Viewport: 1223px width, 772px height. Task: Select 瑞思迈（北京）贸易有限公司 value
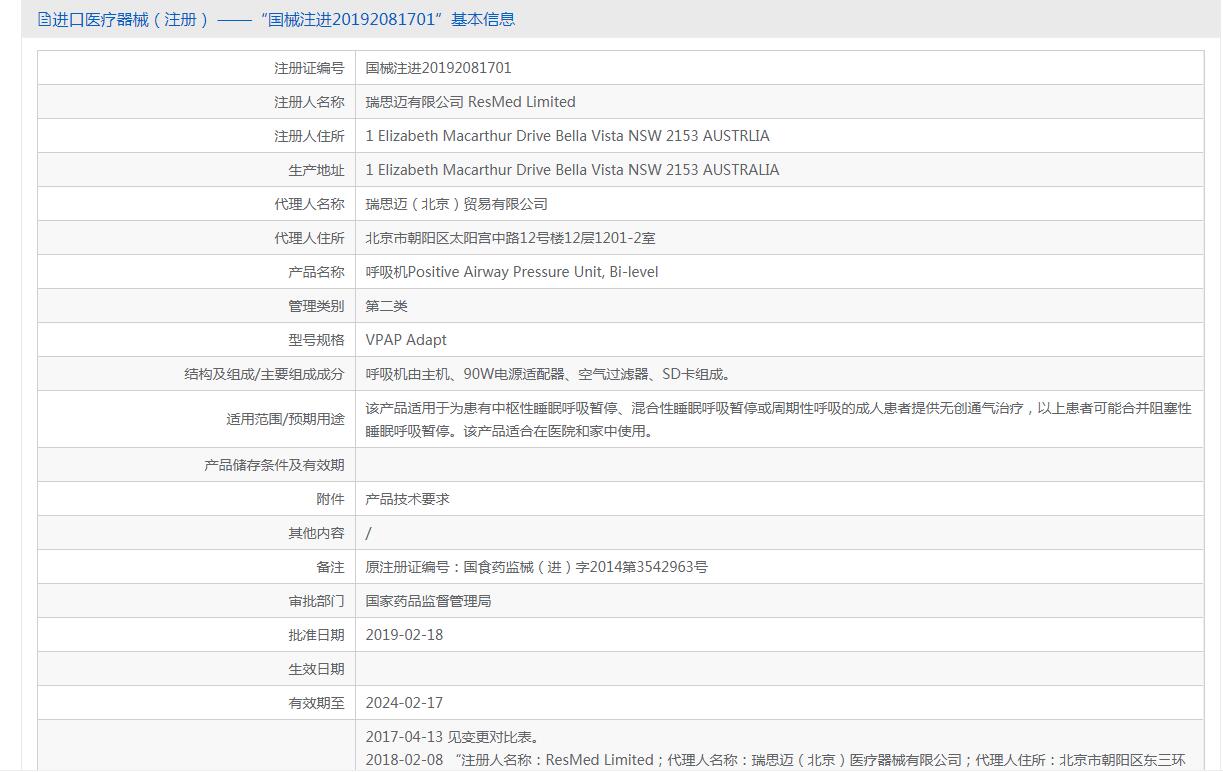457,204
